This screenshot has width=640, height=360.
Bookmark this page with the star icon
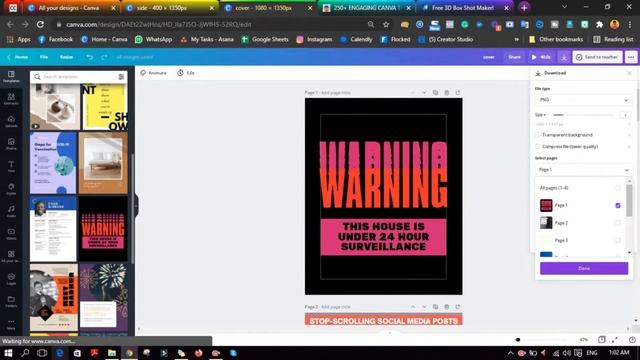386,24
